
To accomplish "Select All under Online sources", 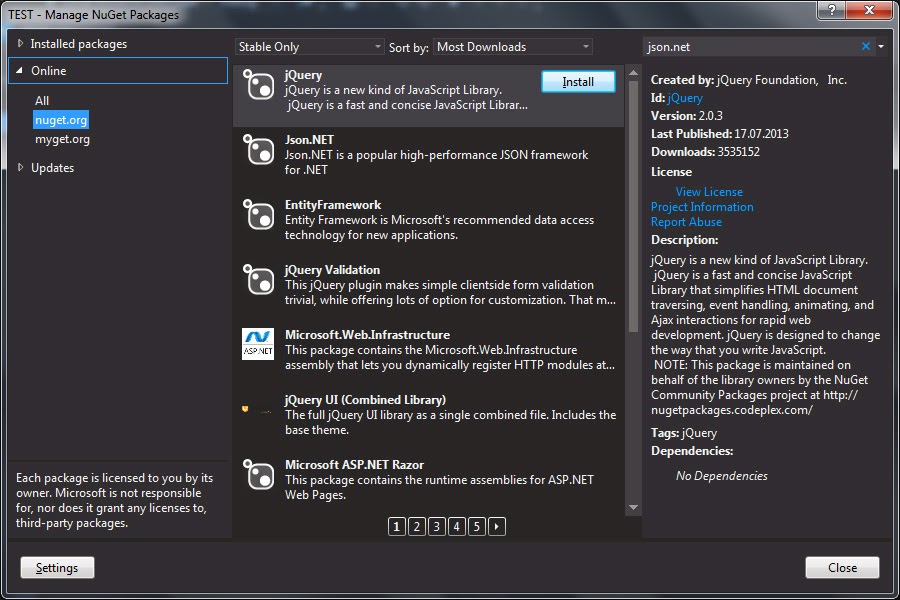I will tap(42, 100).
